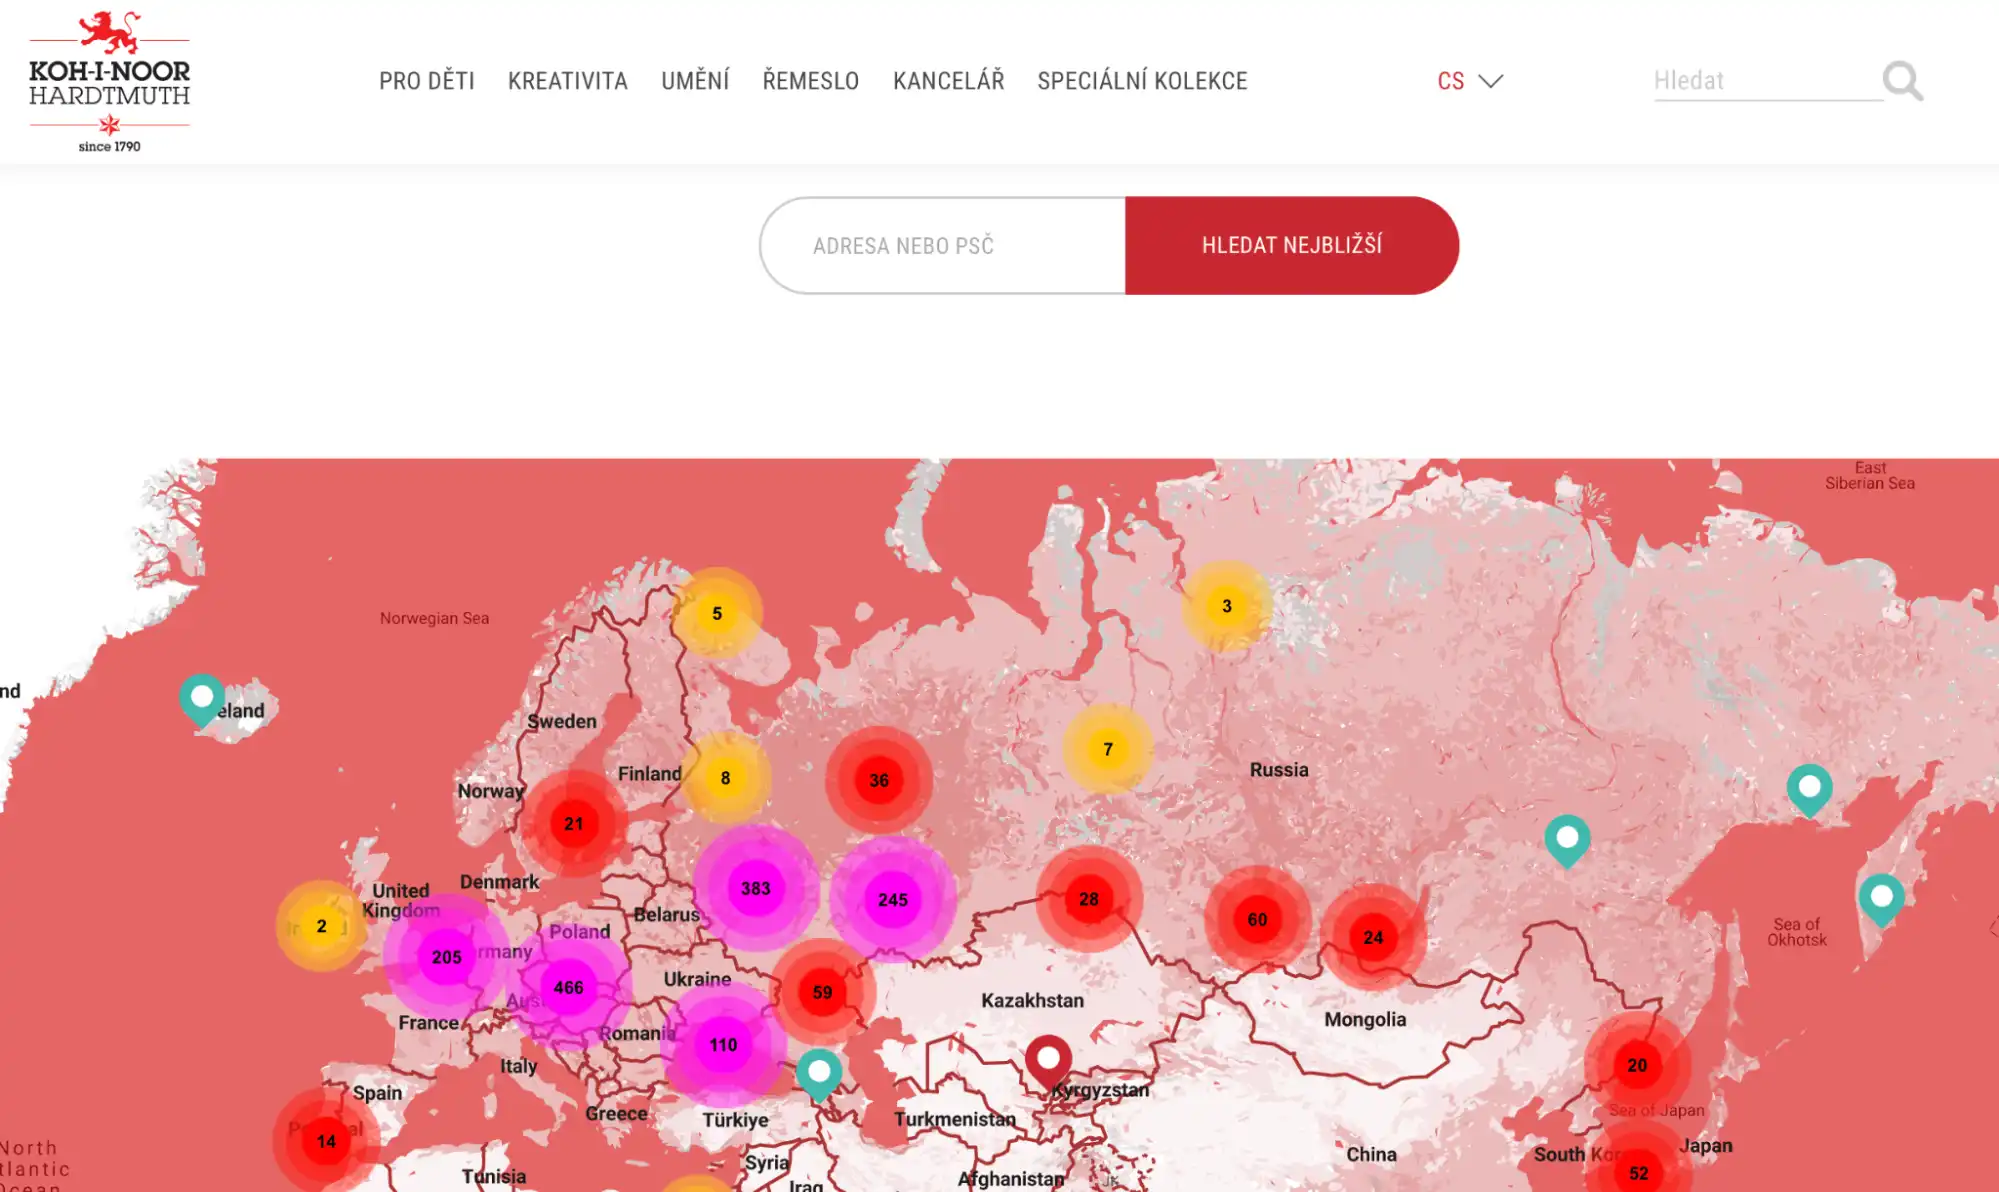Open the cluster marker 14 near Spain
Screen dimensions: 1999x1192
pos(326,1141)
